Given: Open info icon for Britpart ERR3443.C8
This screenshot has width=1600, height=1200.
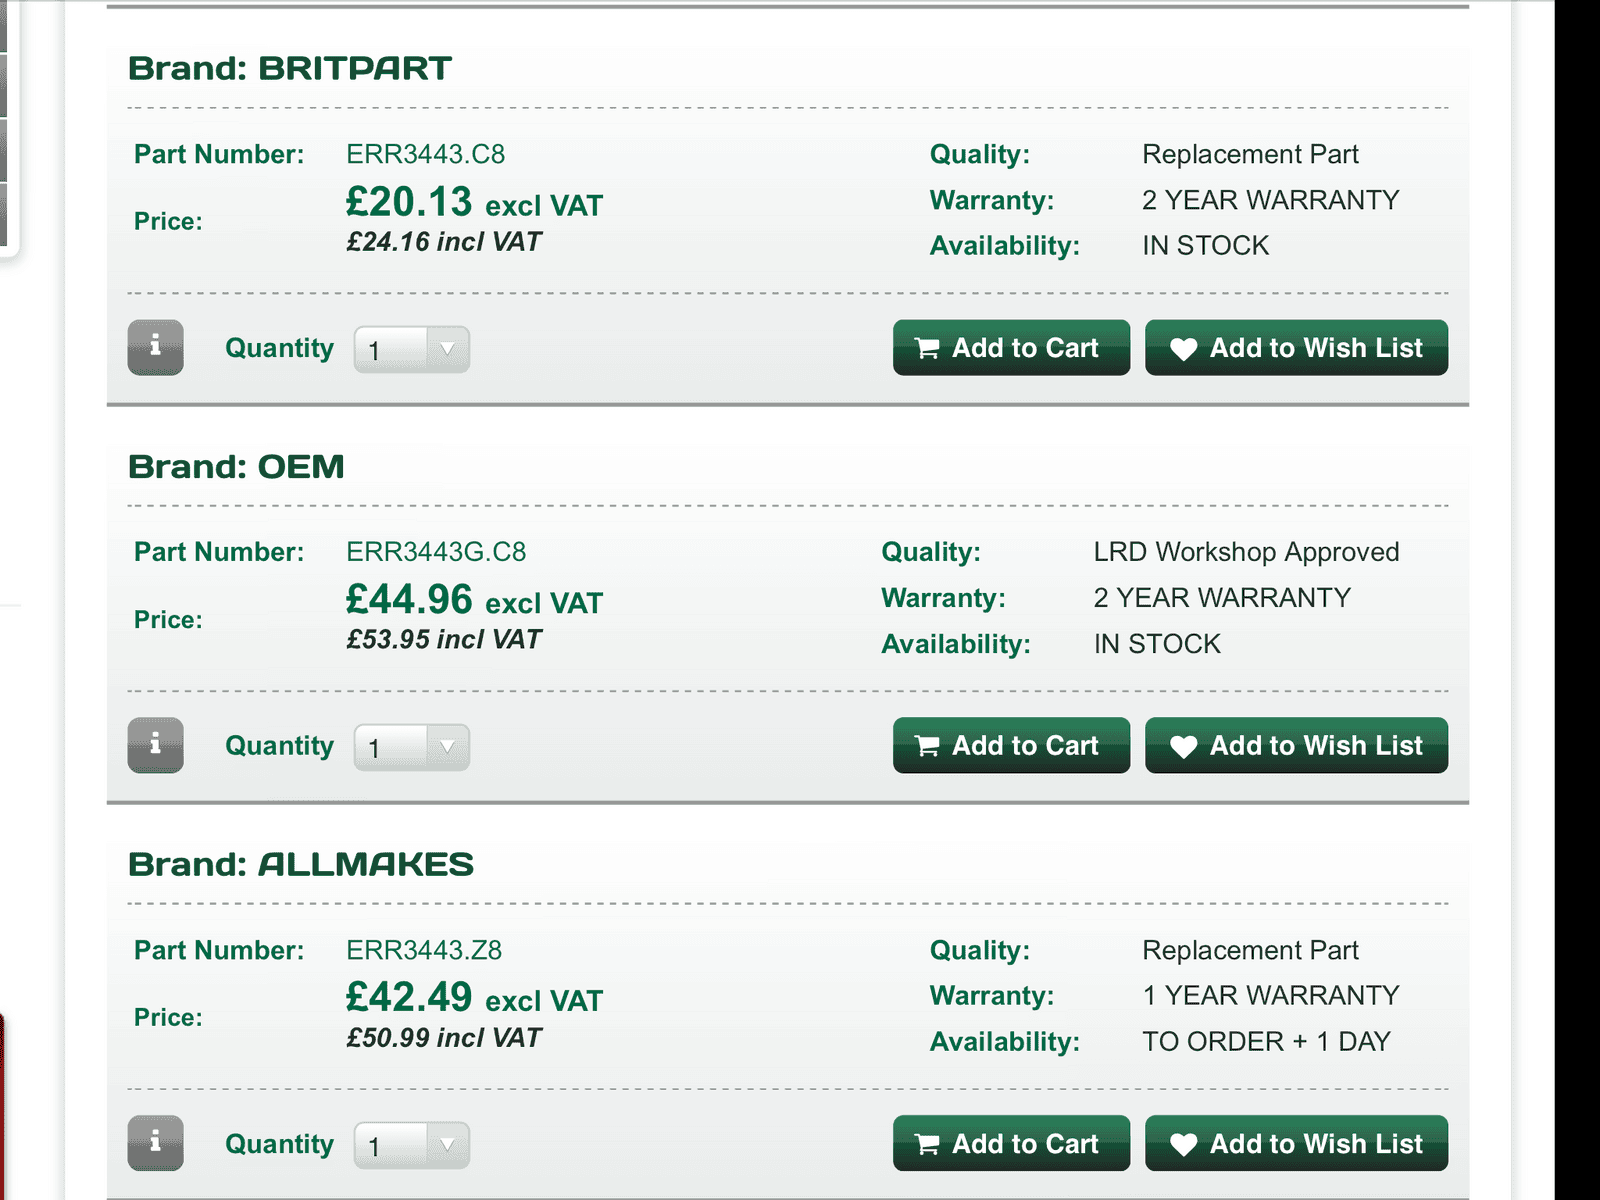Looking at the screenshot, I should click(155, 347).
